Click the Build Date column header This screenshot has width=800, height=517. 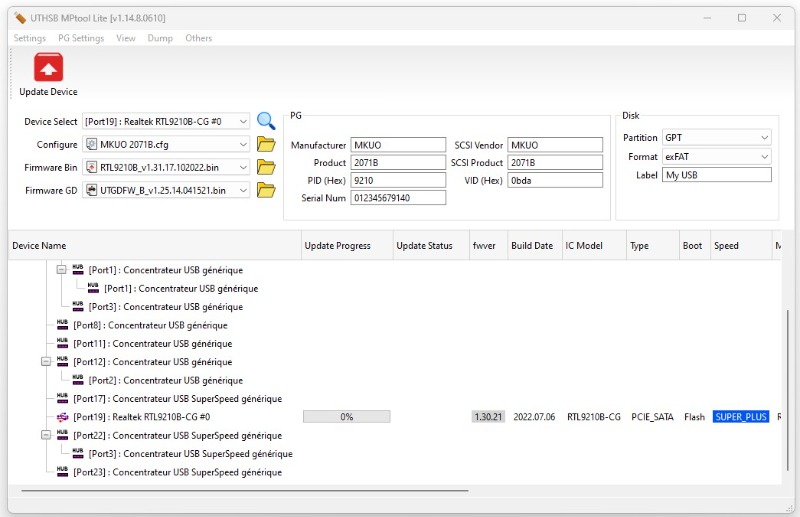(531, 246)
